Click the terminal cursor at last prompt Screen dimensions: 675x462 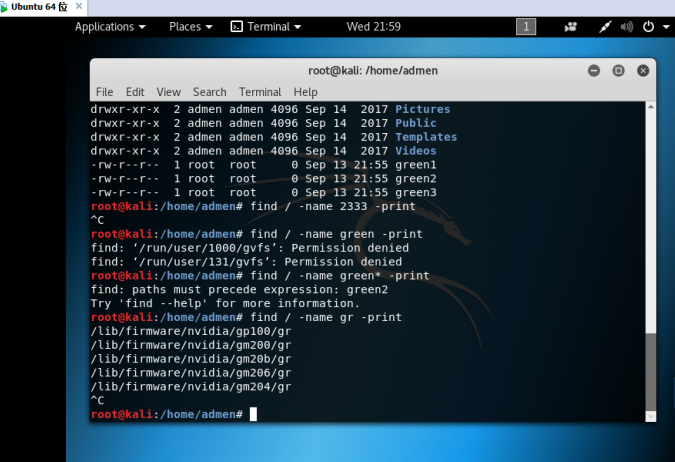[253, 414]
